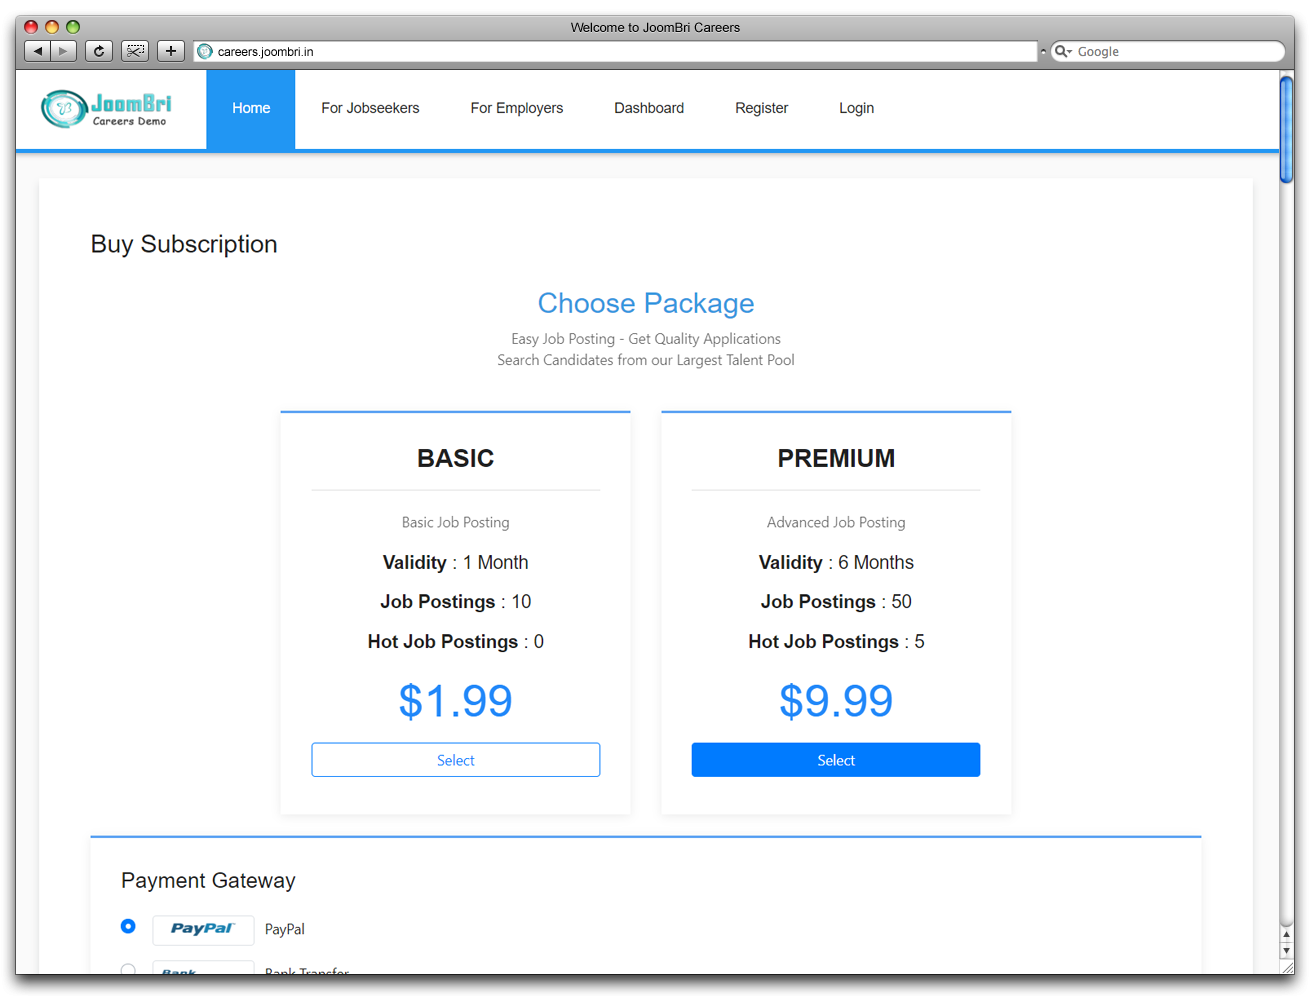Click the web clip scissors icon
This screenshot has width=1310, height=996.
point(135,51)
